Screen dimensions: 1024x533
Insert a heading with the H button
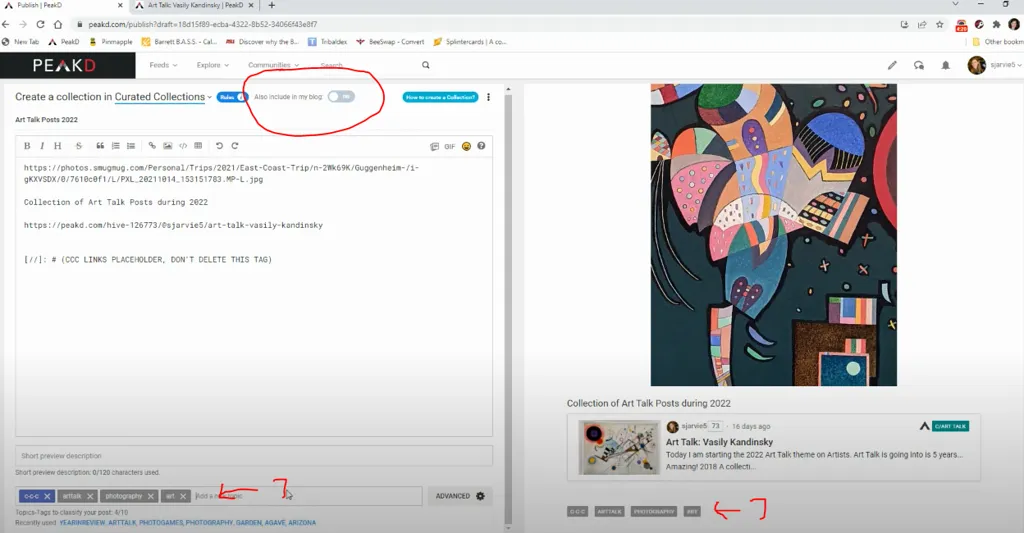tap(57, 146)
